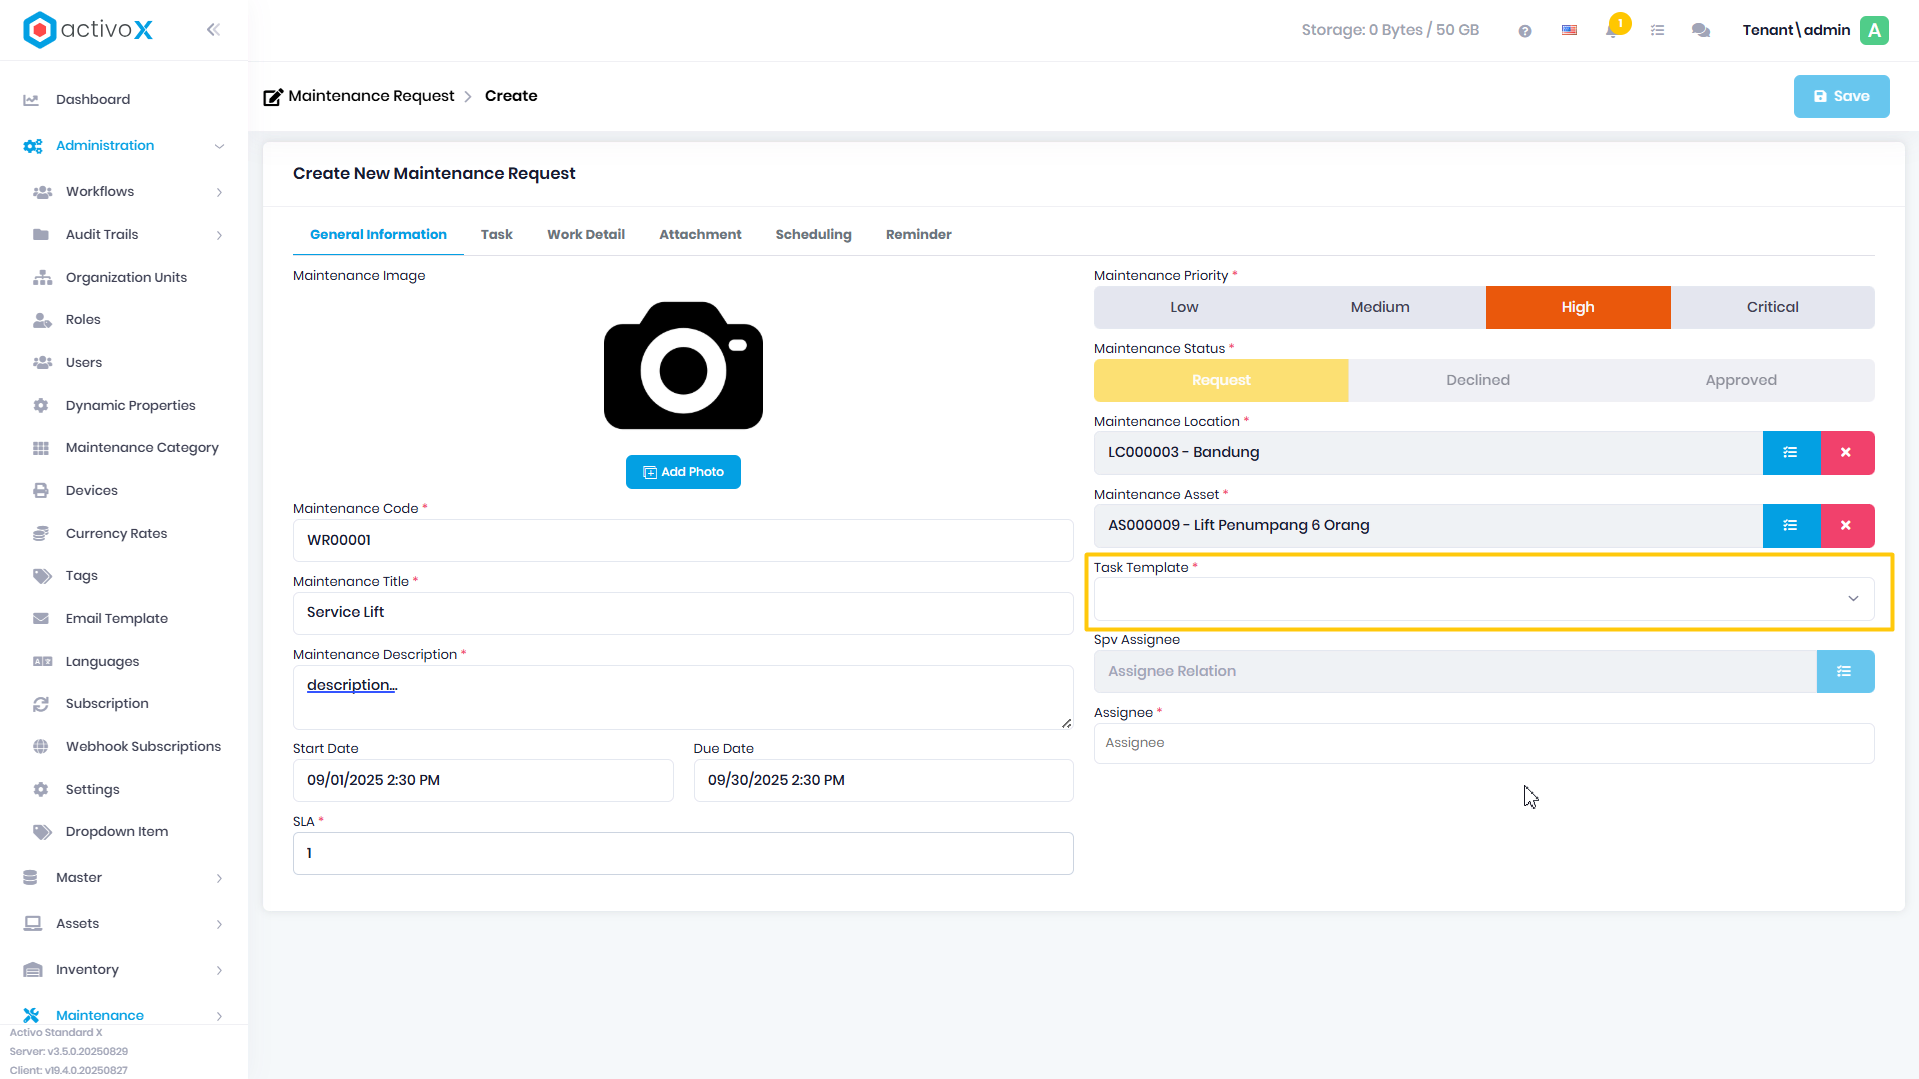Open asset picker list for Lift Penumpang
Viewport: 1919px width, 1079px height.
coord(1791,526)
